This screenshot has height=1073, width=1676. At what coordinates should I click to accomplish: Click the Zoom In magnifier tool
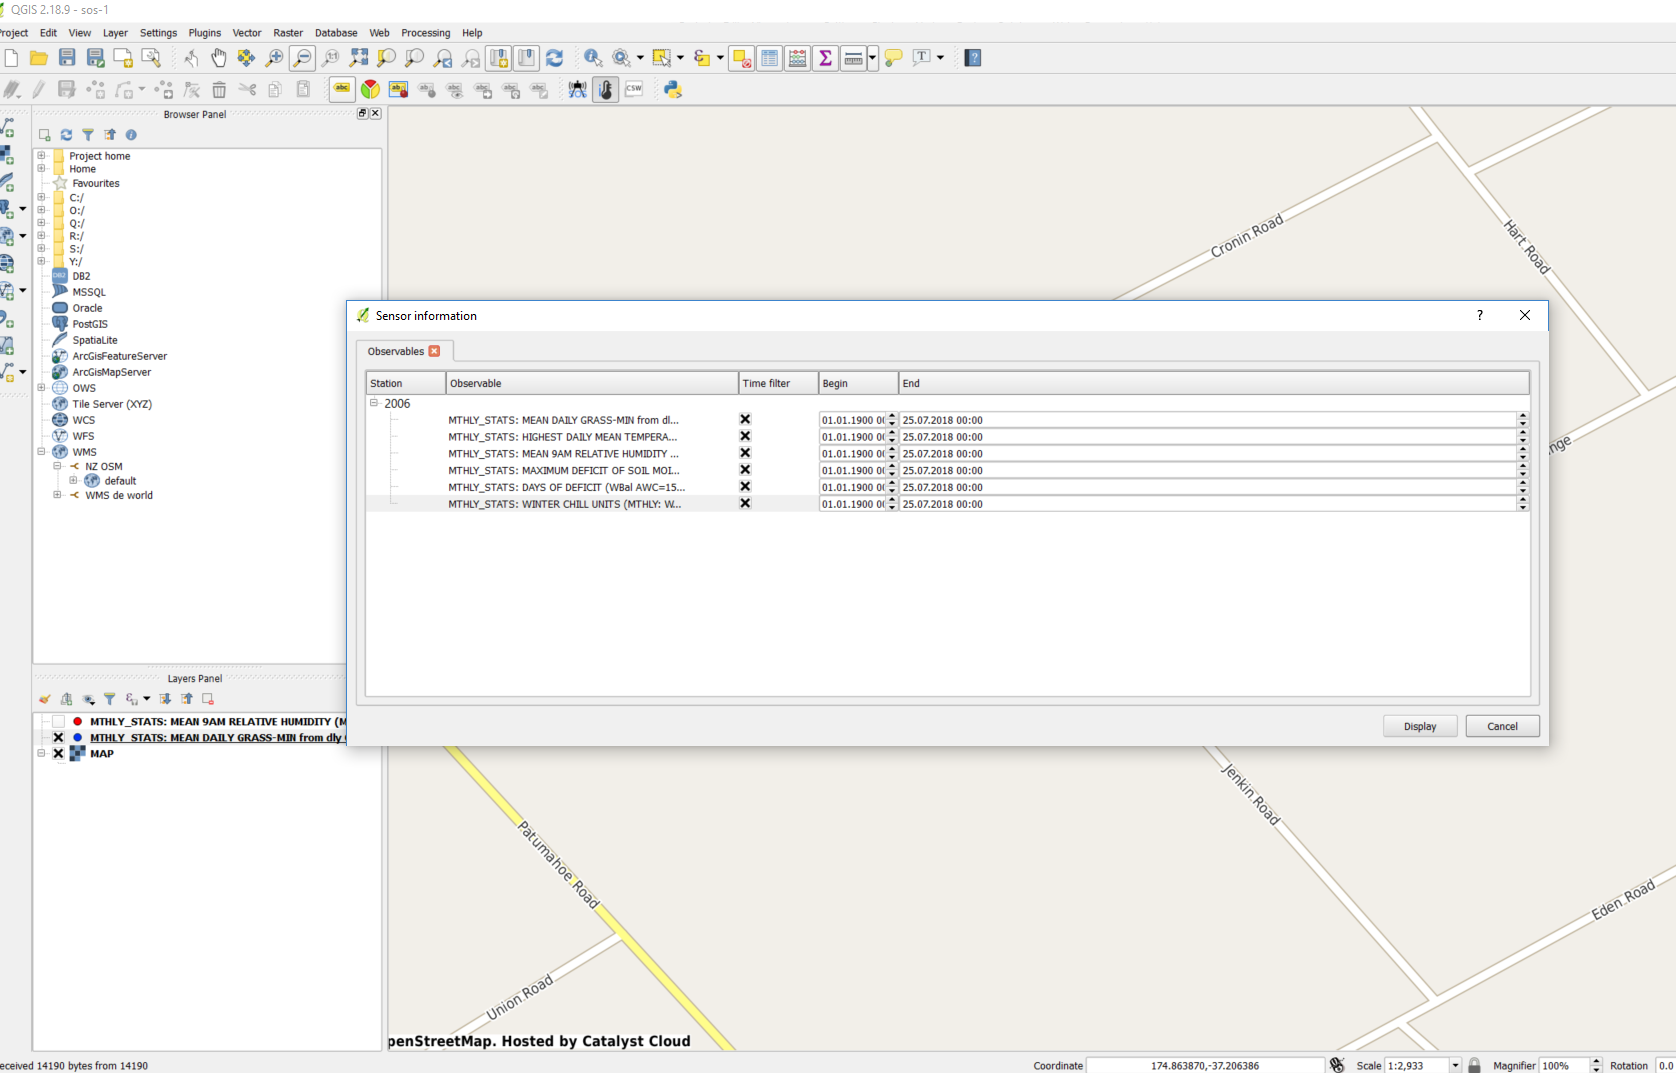[274, 58]
